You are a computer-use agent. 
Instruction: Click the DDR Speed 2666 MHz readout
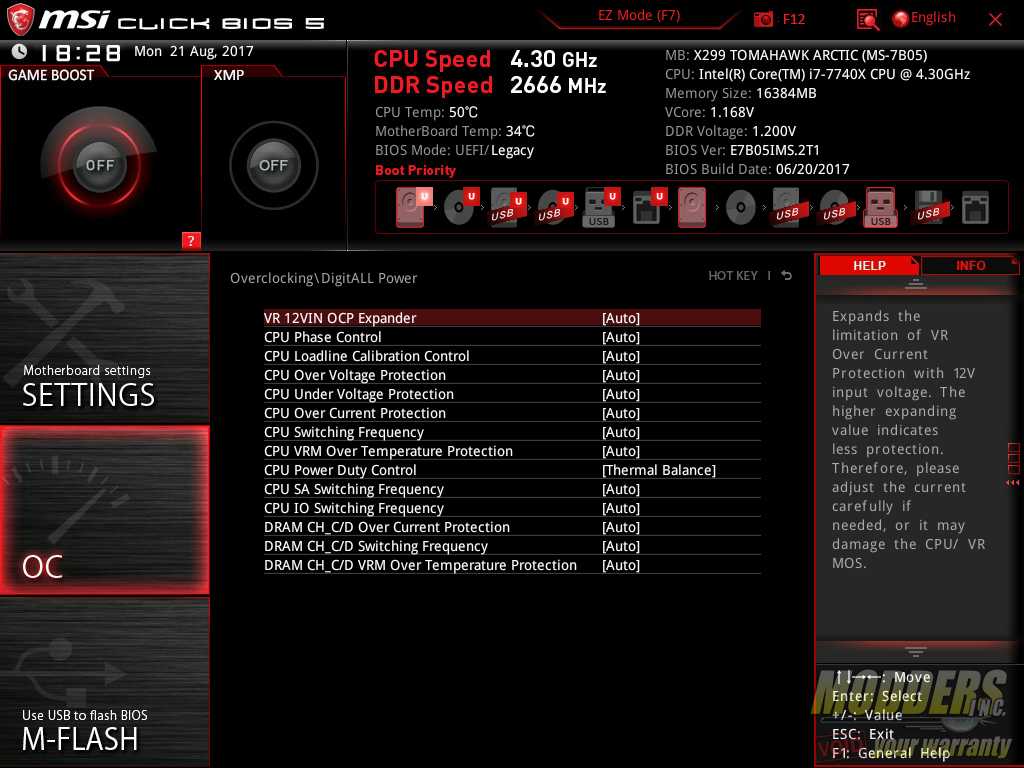[x=490, y=86]
